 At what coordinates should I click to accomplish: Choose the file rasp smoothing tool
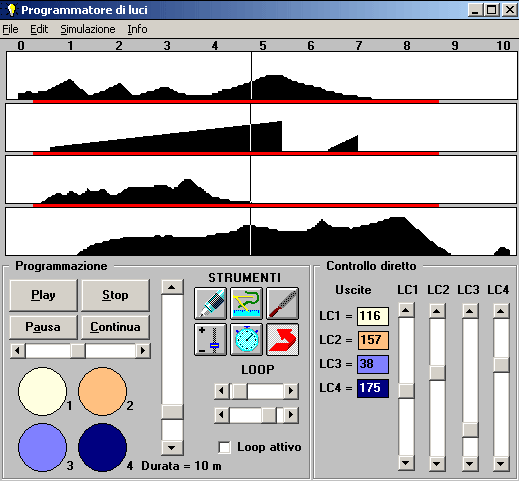point(282,303)
